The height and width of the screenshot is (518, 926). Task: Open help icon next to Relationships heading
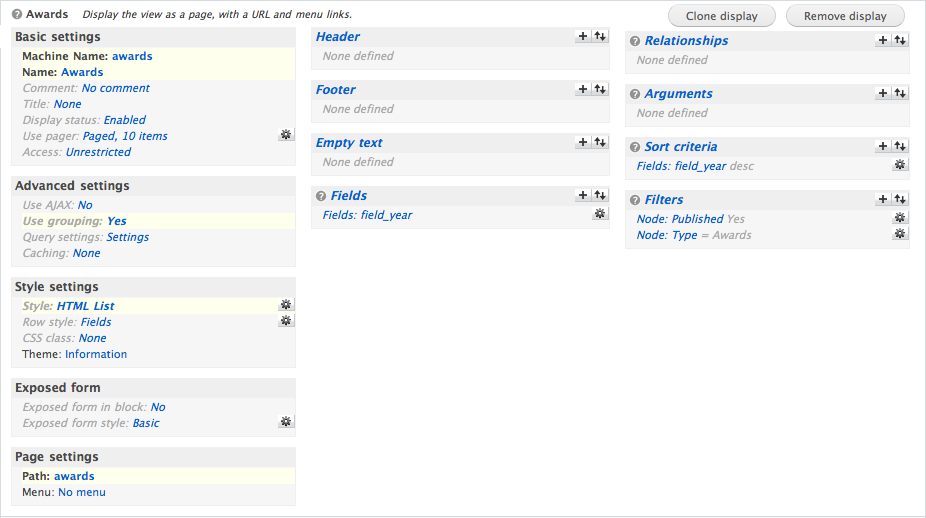[635, 41]
